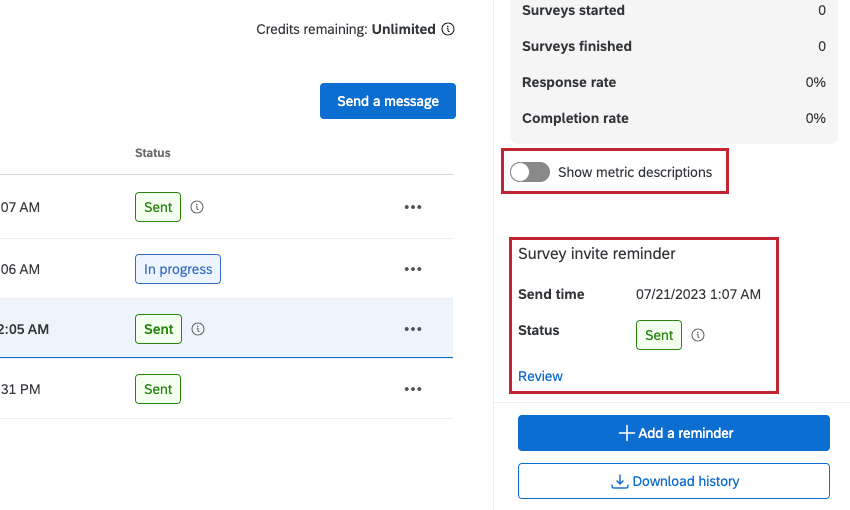Click the Show metric descriptions label
This screenshot has width=850, height=510.
coord(635,172)
